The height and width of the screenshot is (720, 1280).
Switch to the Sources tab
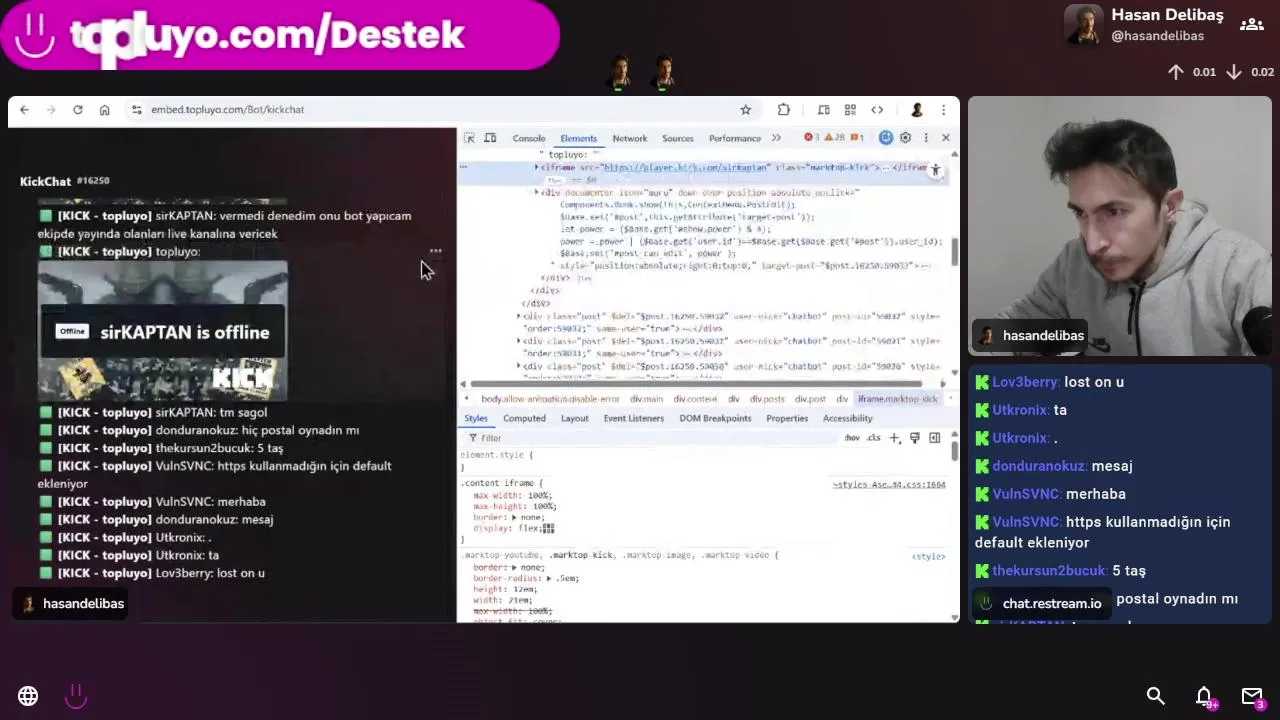pos(677,139)
